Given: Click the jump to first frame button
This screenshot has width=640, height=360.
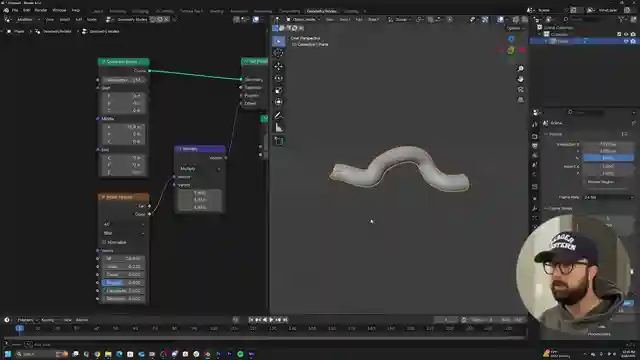Looking at the screenshot, I should click(251, 320).
